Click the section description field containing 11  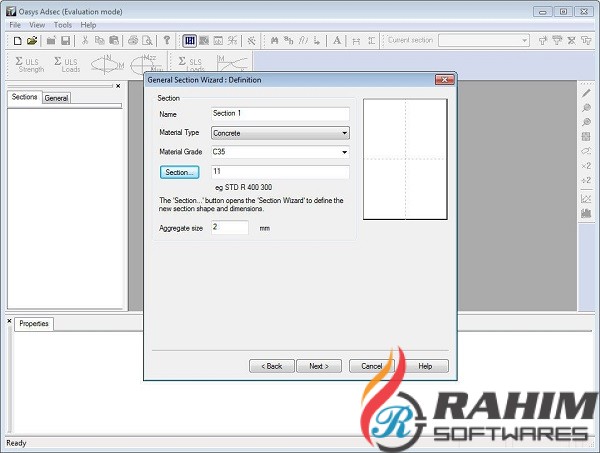coord(280,172)
